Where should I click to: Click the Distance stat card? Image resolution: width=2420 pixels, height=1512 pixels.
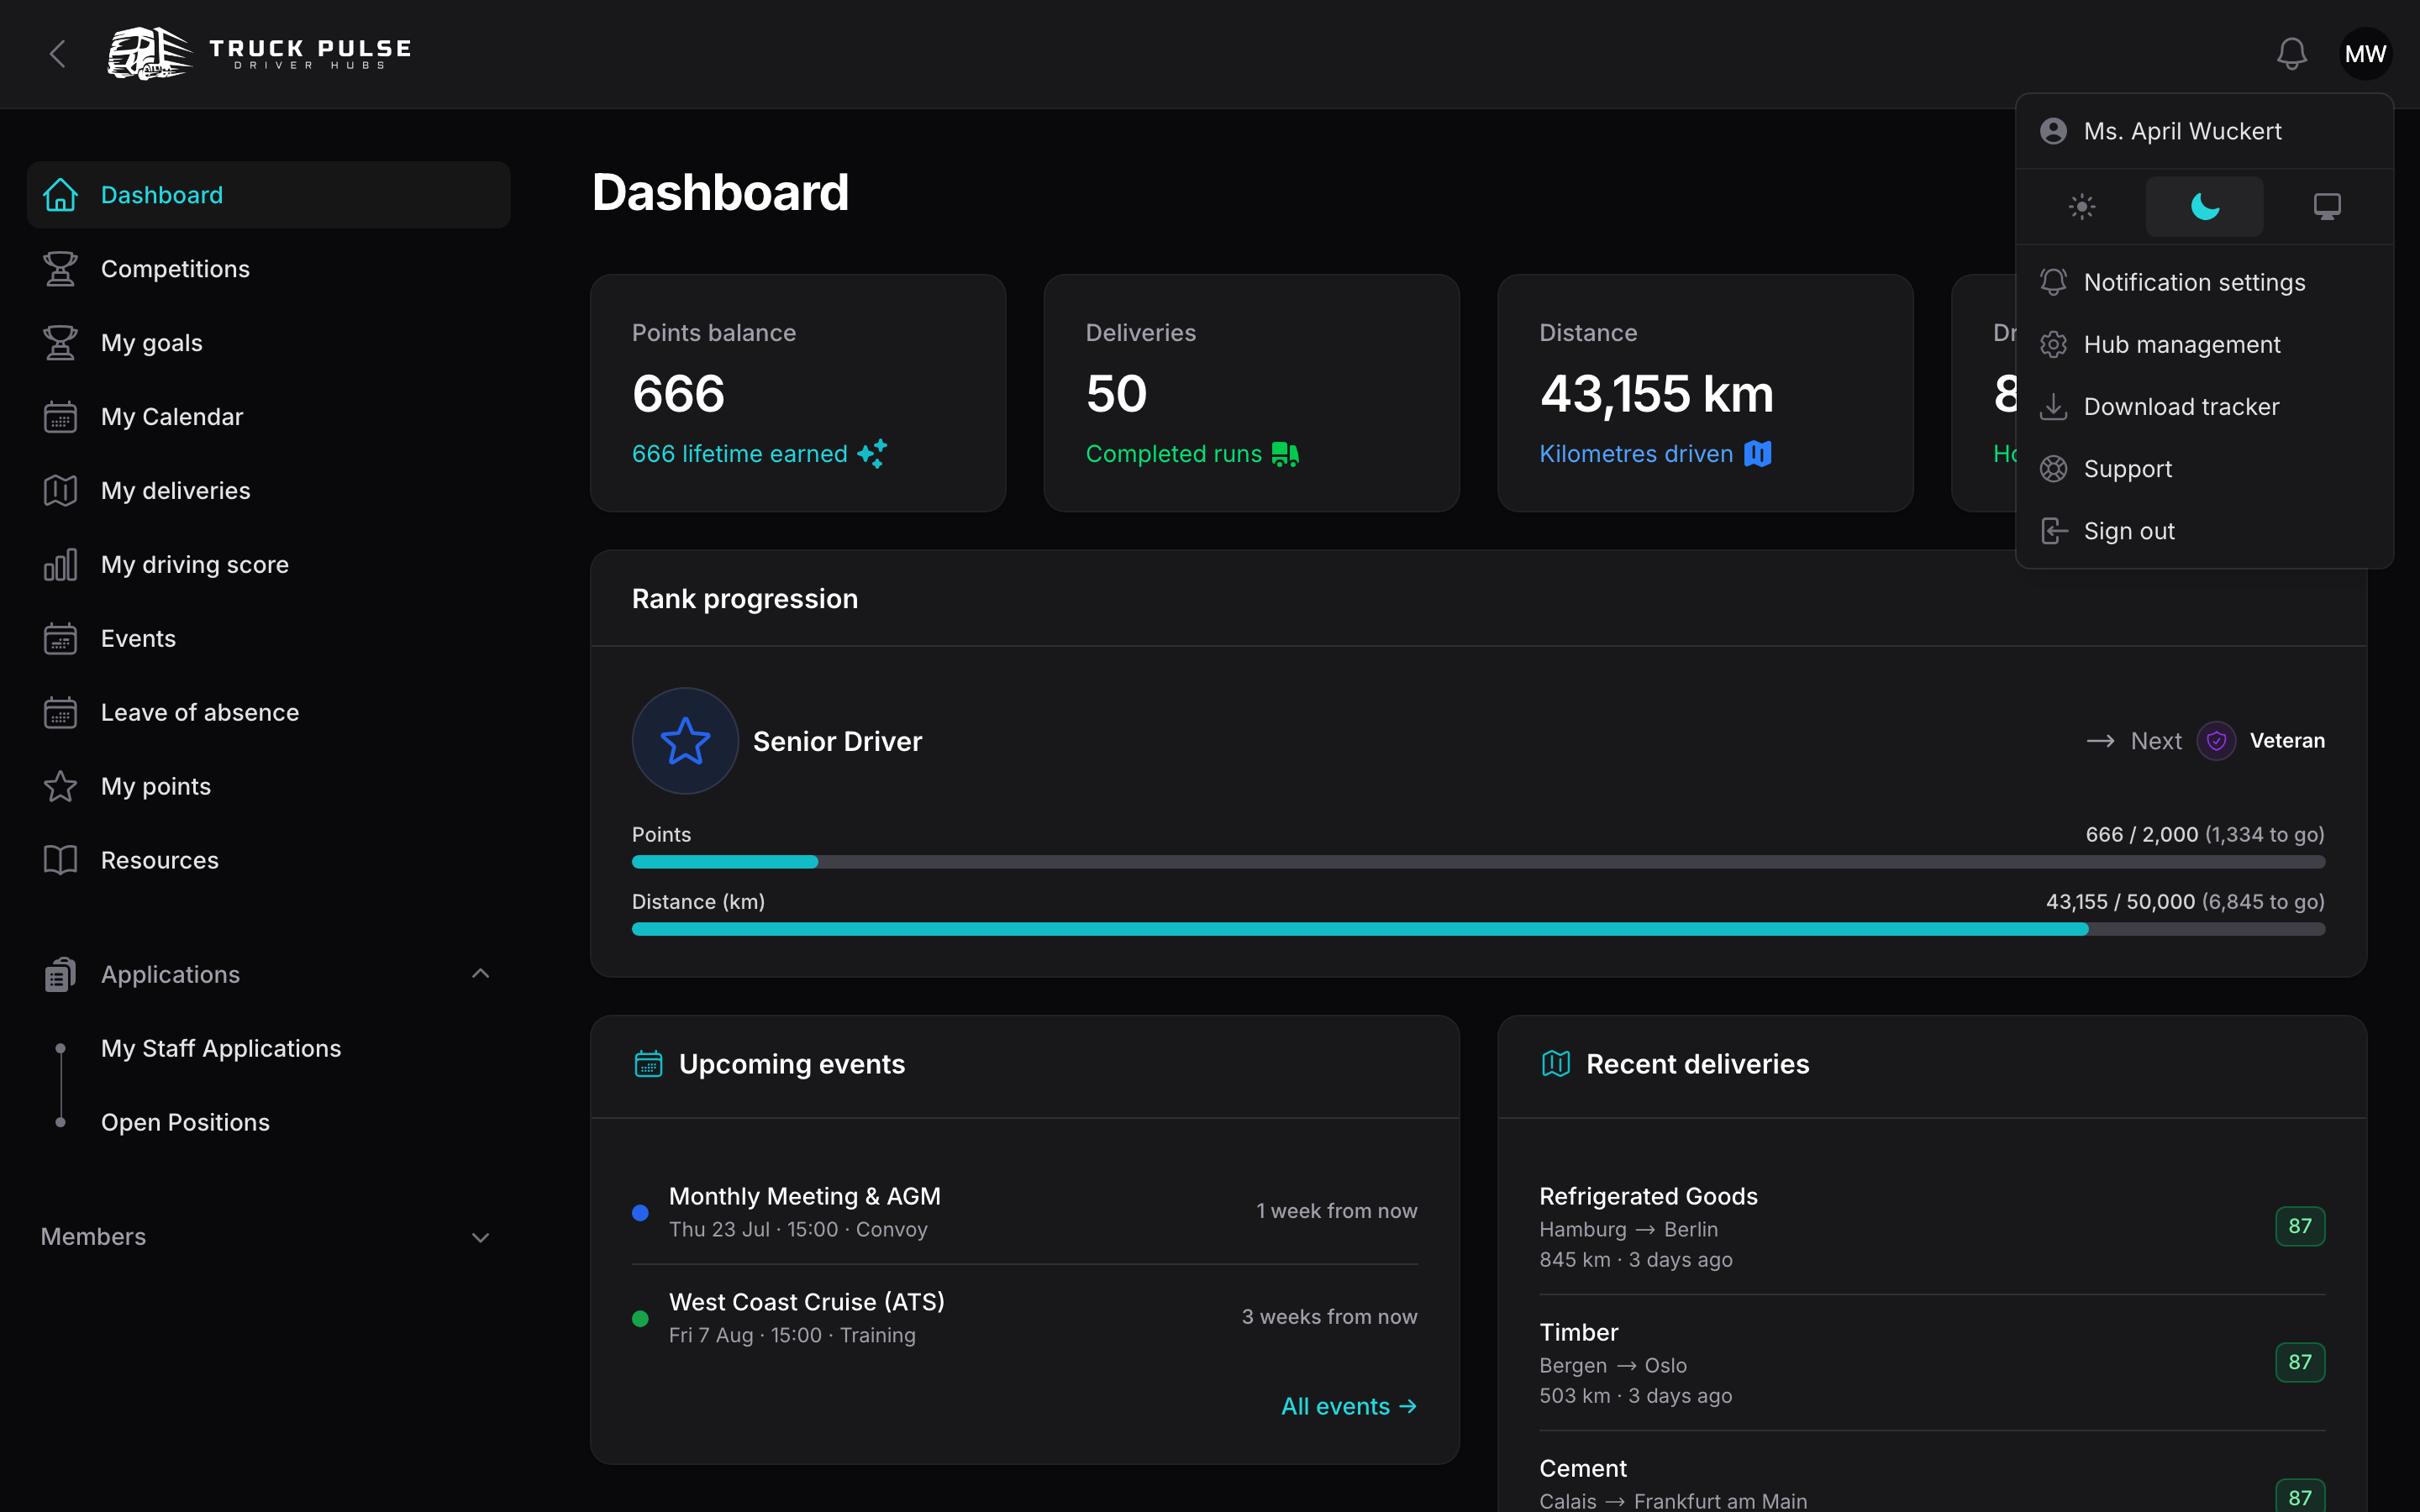[x=1705, y=393]
